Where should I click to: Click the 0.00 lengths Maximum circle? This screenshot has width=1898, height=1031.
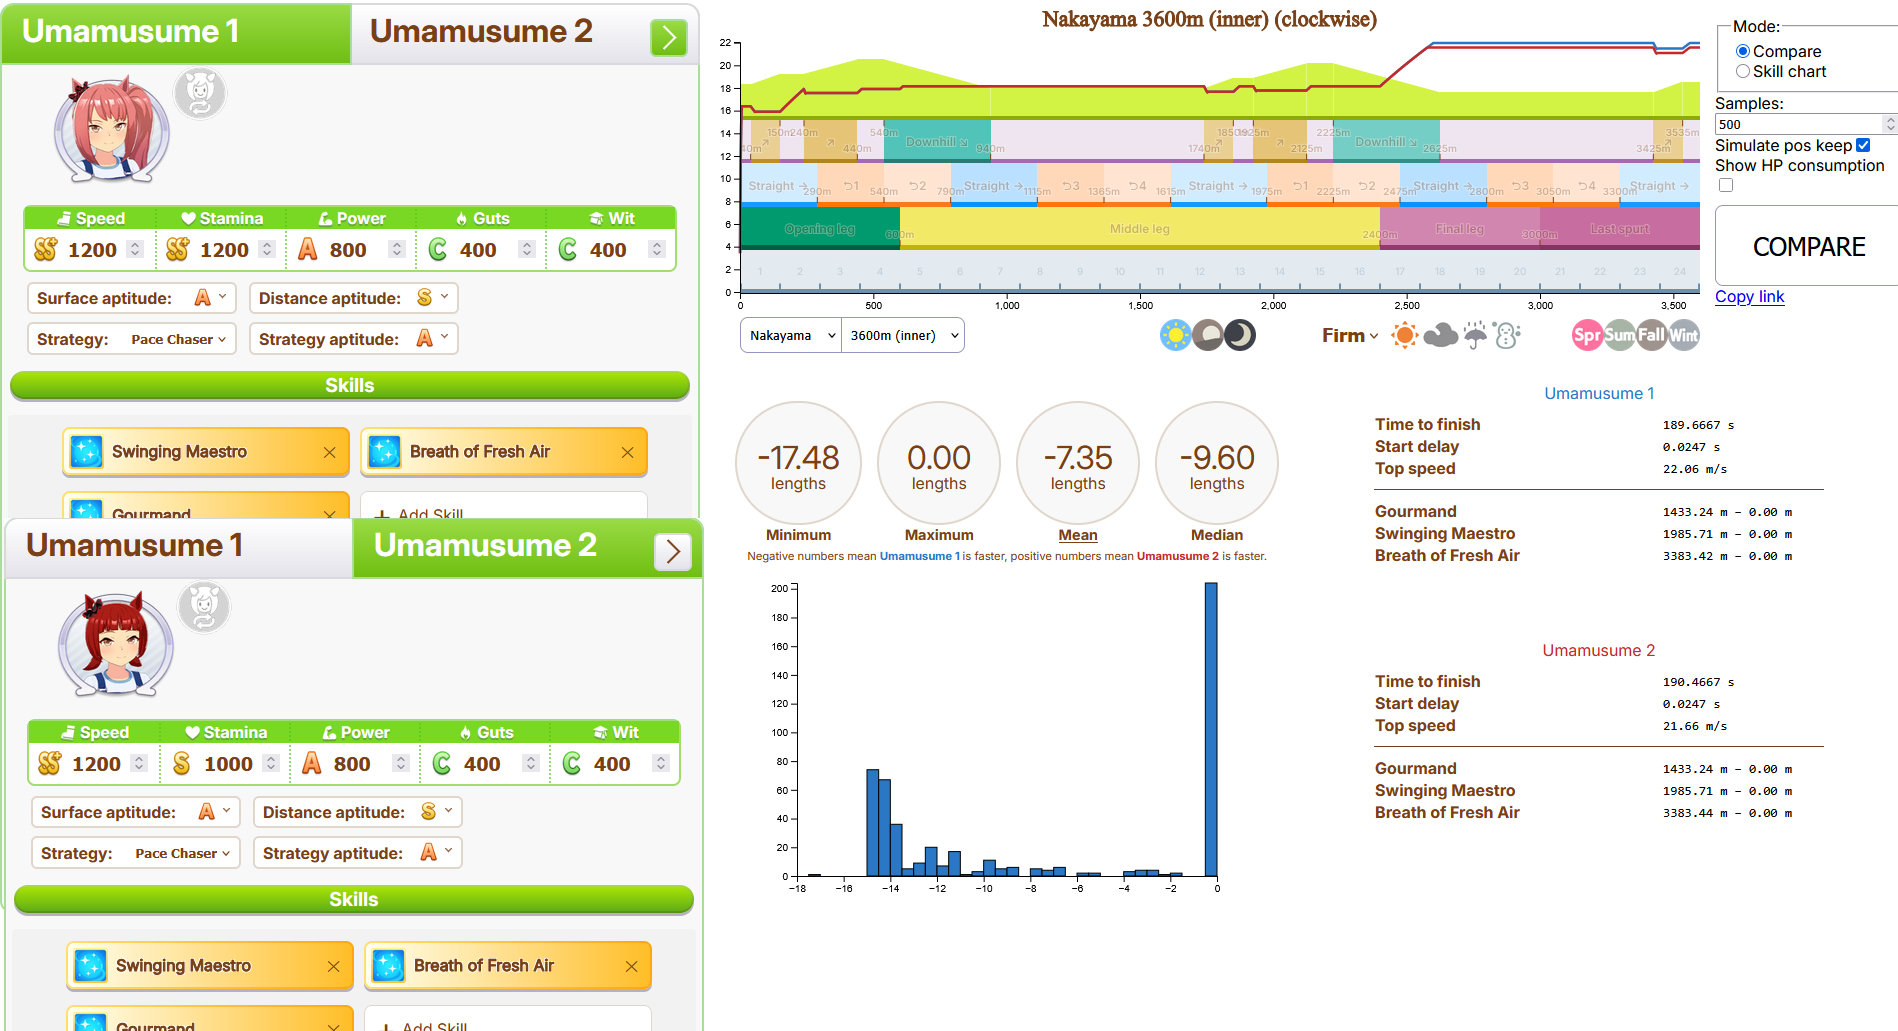939,463
